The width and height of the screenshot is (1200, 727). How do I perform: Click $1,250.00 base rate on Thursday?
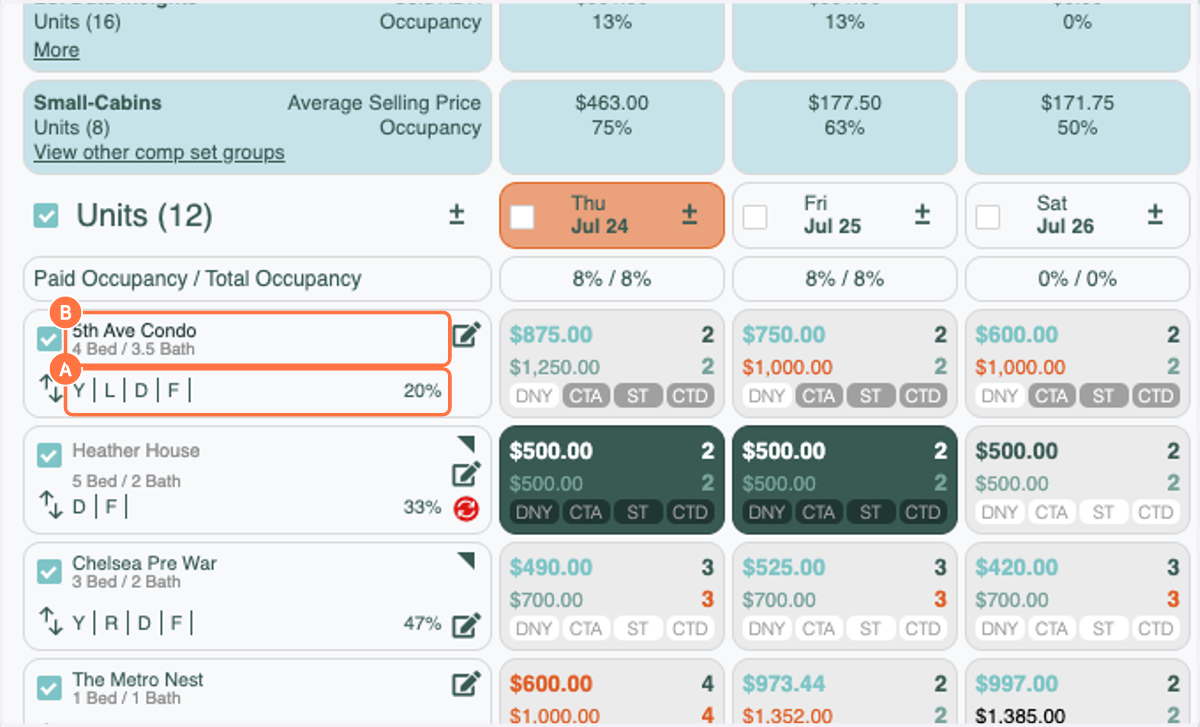click(555, 367)
